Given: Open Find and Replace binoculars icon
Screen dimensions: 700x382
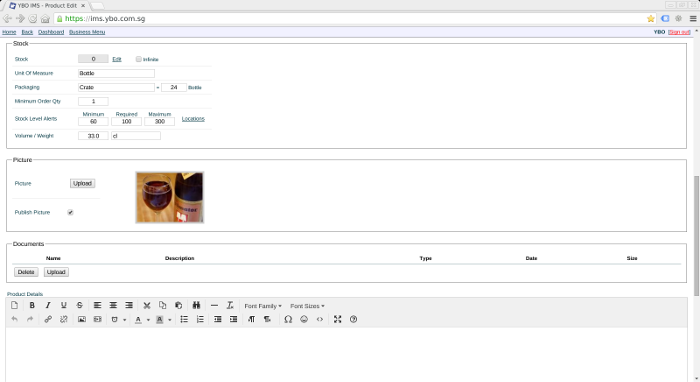Looking at the screenshot, I should (x=196, y=305).
